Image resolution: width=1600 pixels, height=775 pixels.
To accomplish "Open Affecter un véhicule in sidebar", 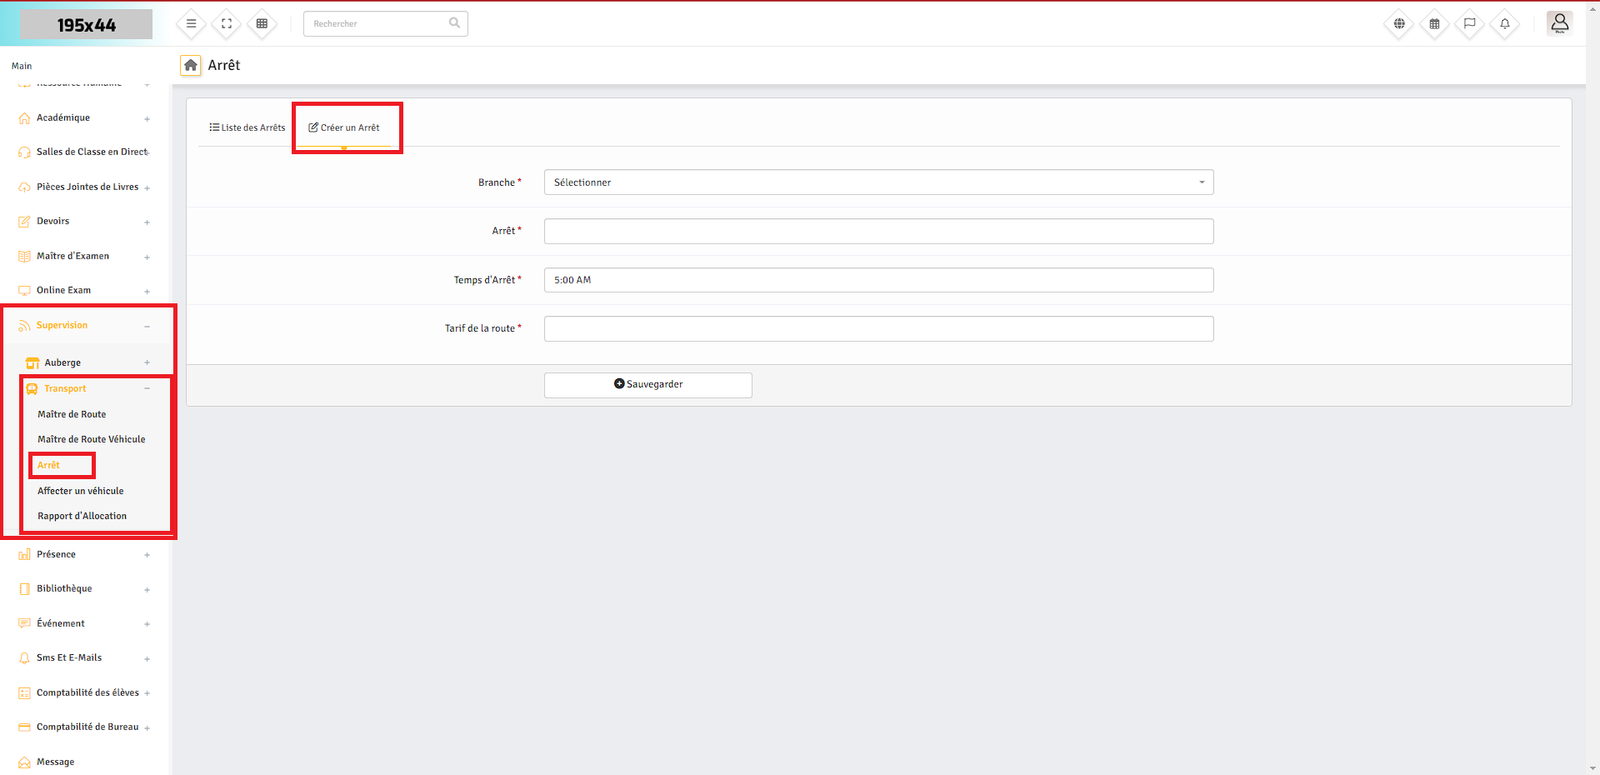I will [x=80, y=491].
